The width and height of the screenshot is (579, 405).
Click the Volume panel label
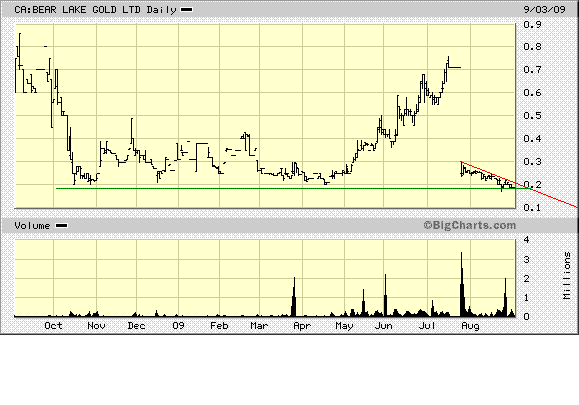coord(32,226)
